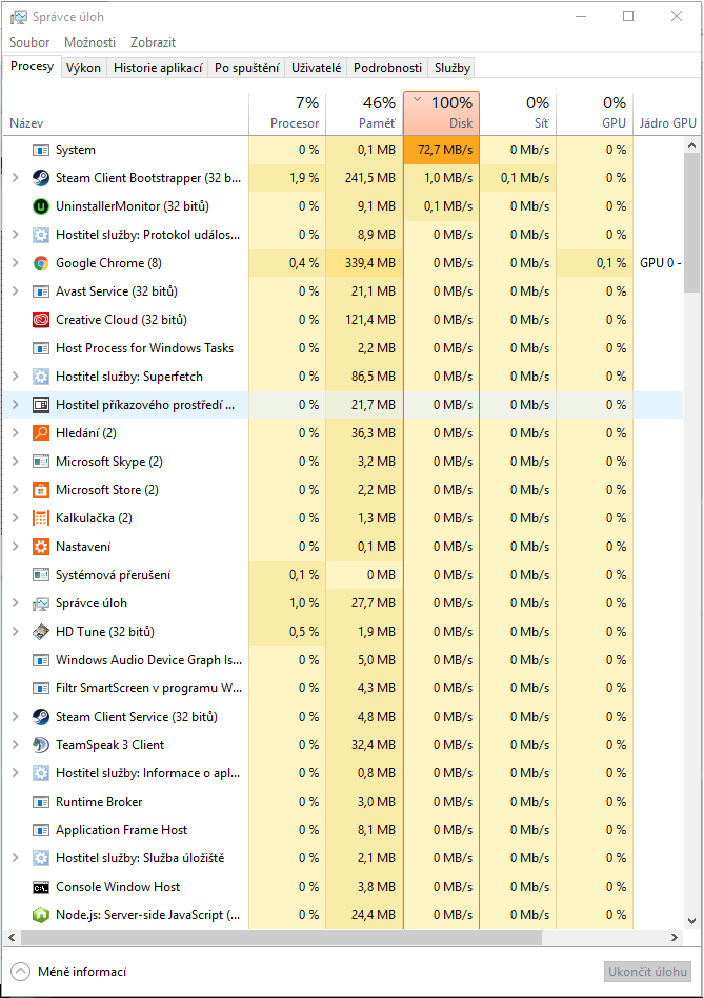Viewport: 704px width, 998px height.
Task: Switch to the Výkon tab
Action: 83,67
